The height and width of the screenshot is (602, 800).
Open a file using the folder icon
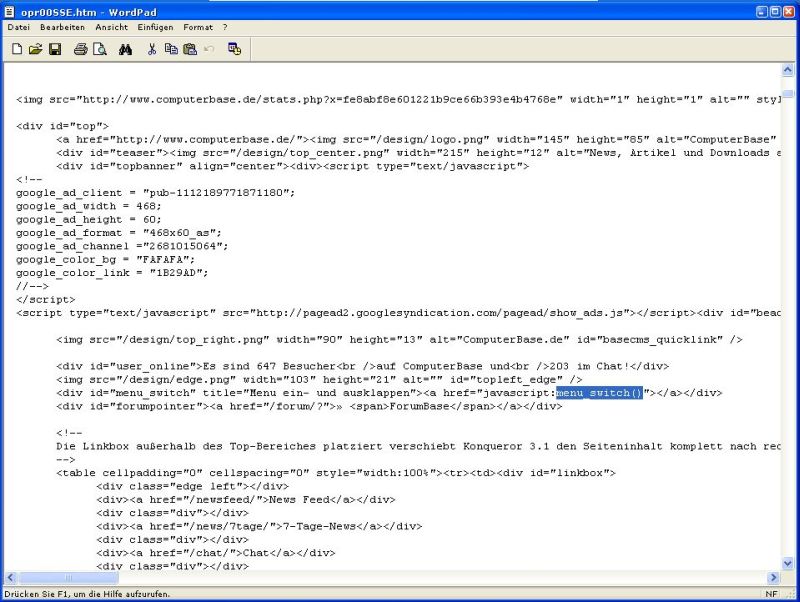coord(36,49)
